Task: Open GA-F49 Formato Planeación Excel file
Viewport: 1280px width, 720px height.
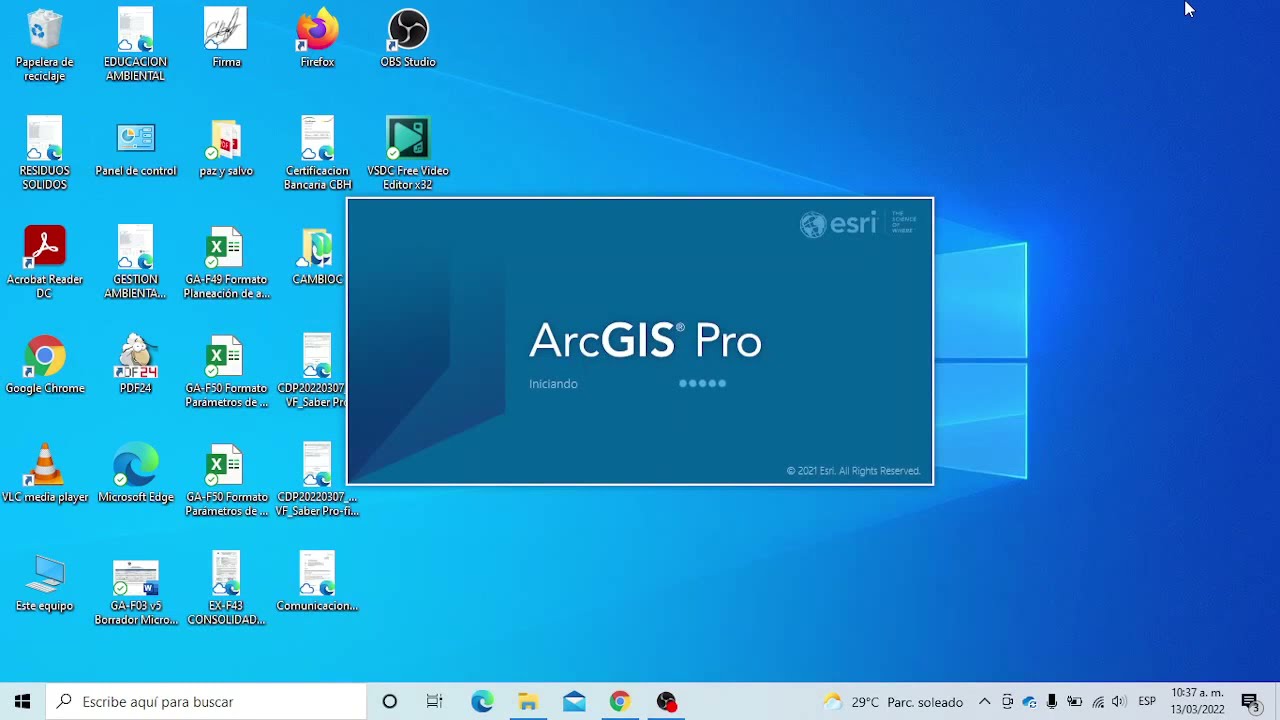Action: click(226, 262)
